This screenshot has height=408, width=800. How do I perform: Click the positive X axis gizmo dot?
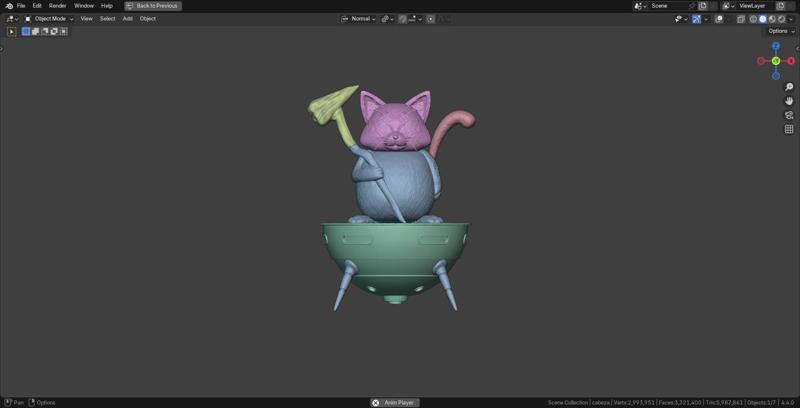[791, 61]
